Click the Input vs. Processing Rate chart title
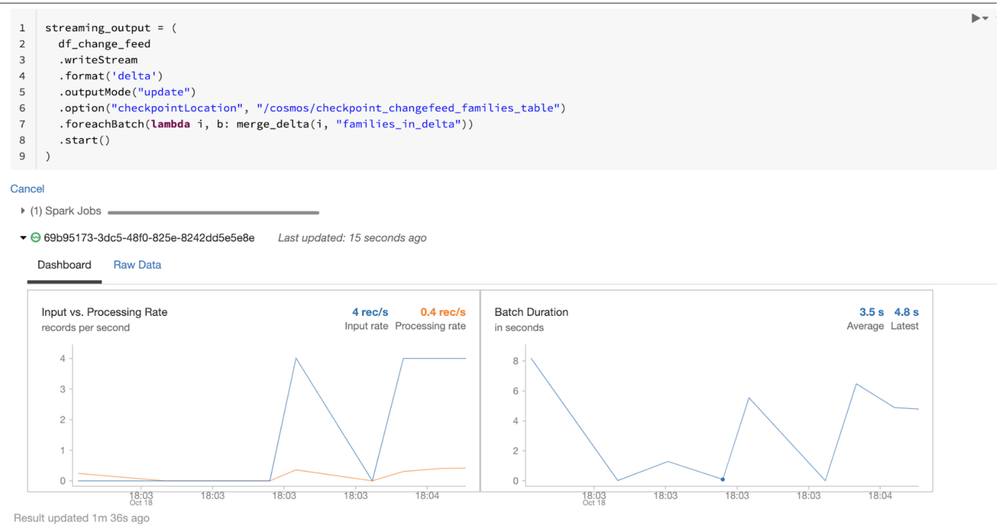The image size is (999, 532). tap(104, 312)
